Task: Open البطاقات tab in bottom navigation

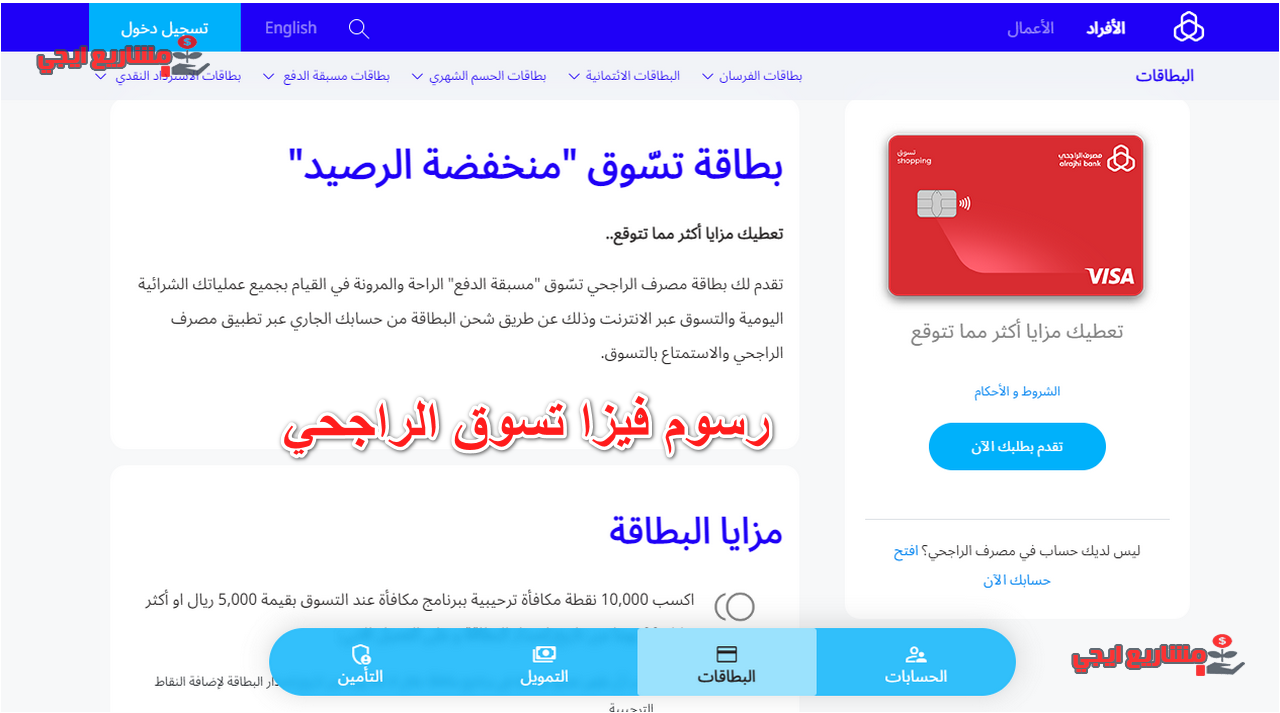Action: [x=727, y=662]
